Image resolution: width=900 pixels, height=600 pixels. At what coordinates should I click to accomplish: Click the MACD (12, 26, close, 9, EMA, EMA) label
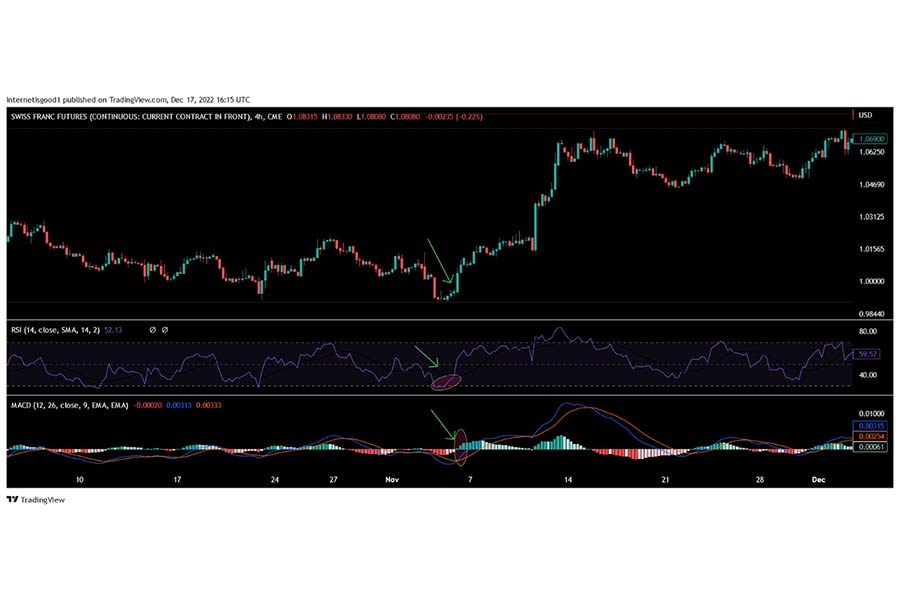69,405
